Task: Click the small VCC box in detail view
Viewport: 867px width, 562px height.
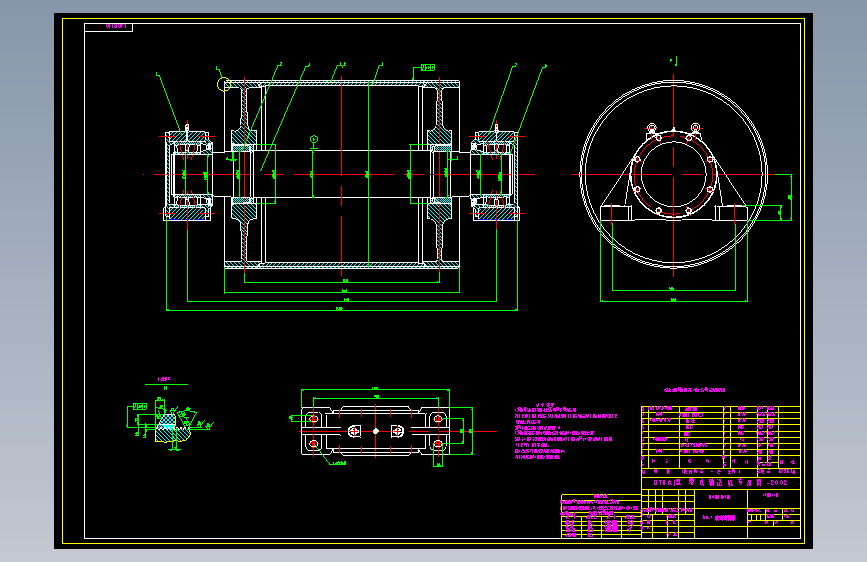Action: click(x=140, y=407)
